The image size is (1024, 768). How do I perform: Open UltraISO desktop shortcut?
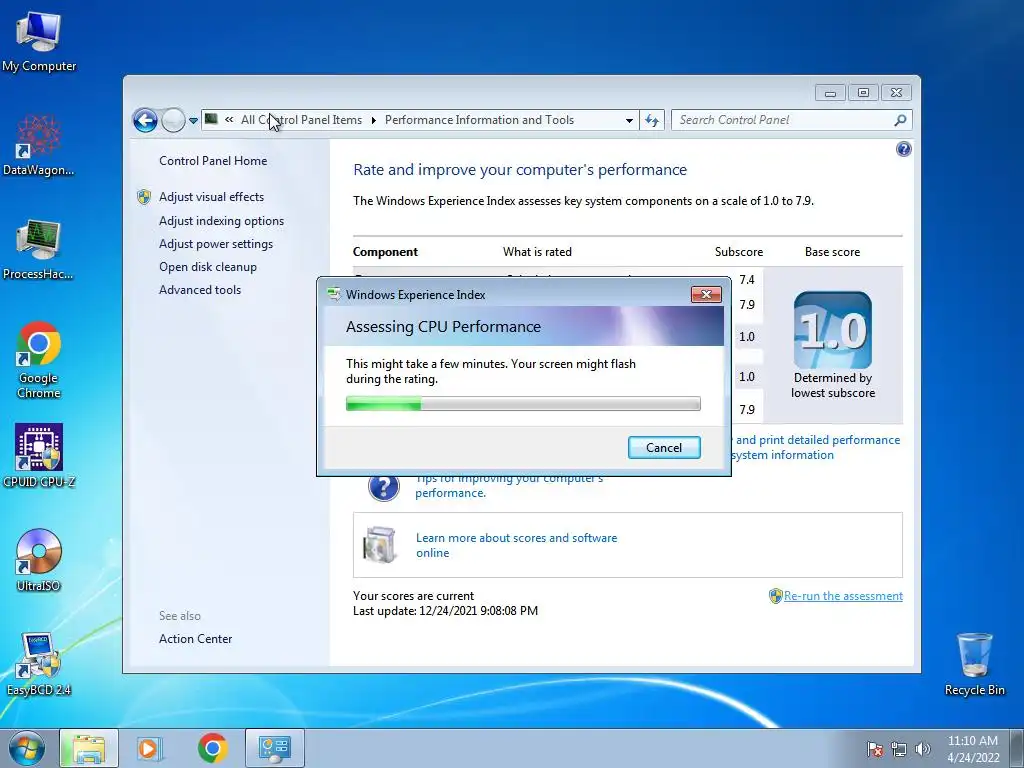point(39,560)
